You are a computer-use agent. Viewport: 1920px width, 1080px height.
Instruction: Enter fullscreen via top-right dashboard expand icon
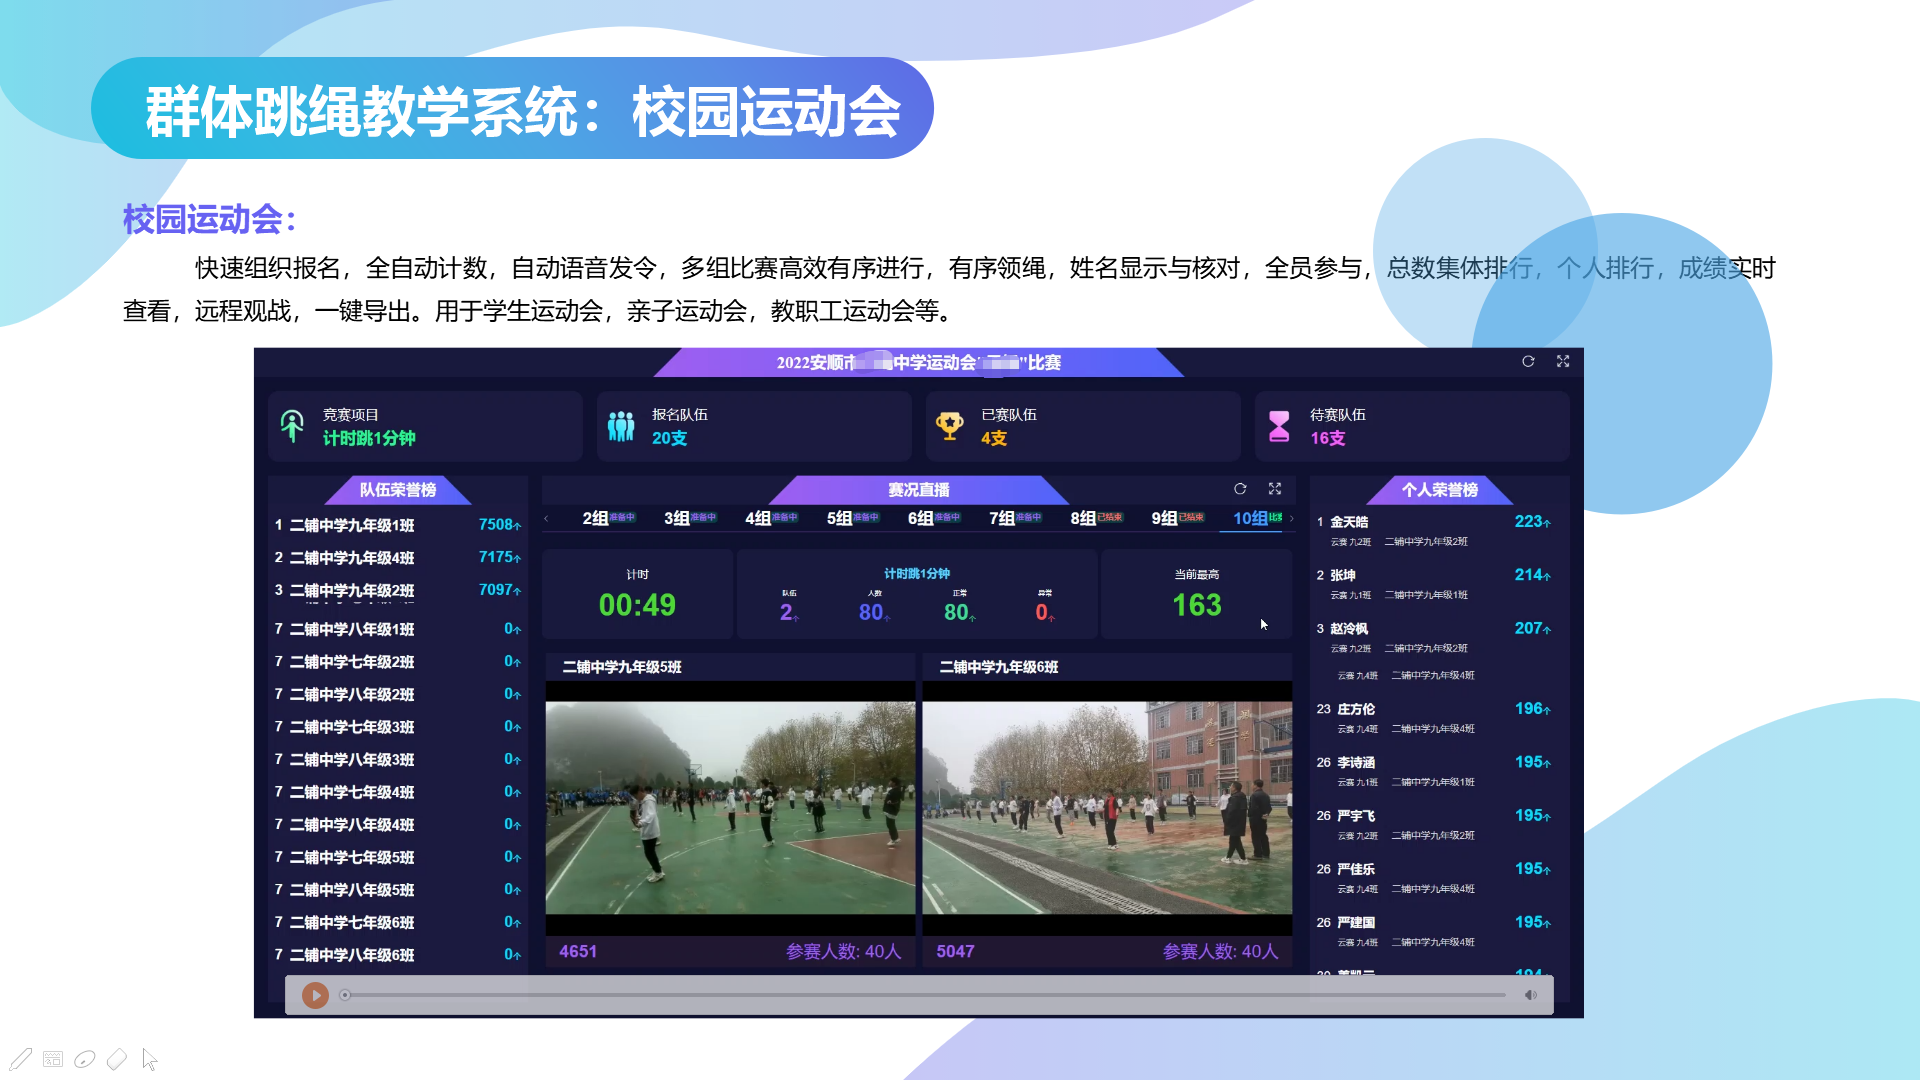pos(1563,362)
